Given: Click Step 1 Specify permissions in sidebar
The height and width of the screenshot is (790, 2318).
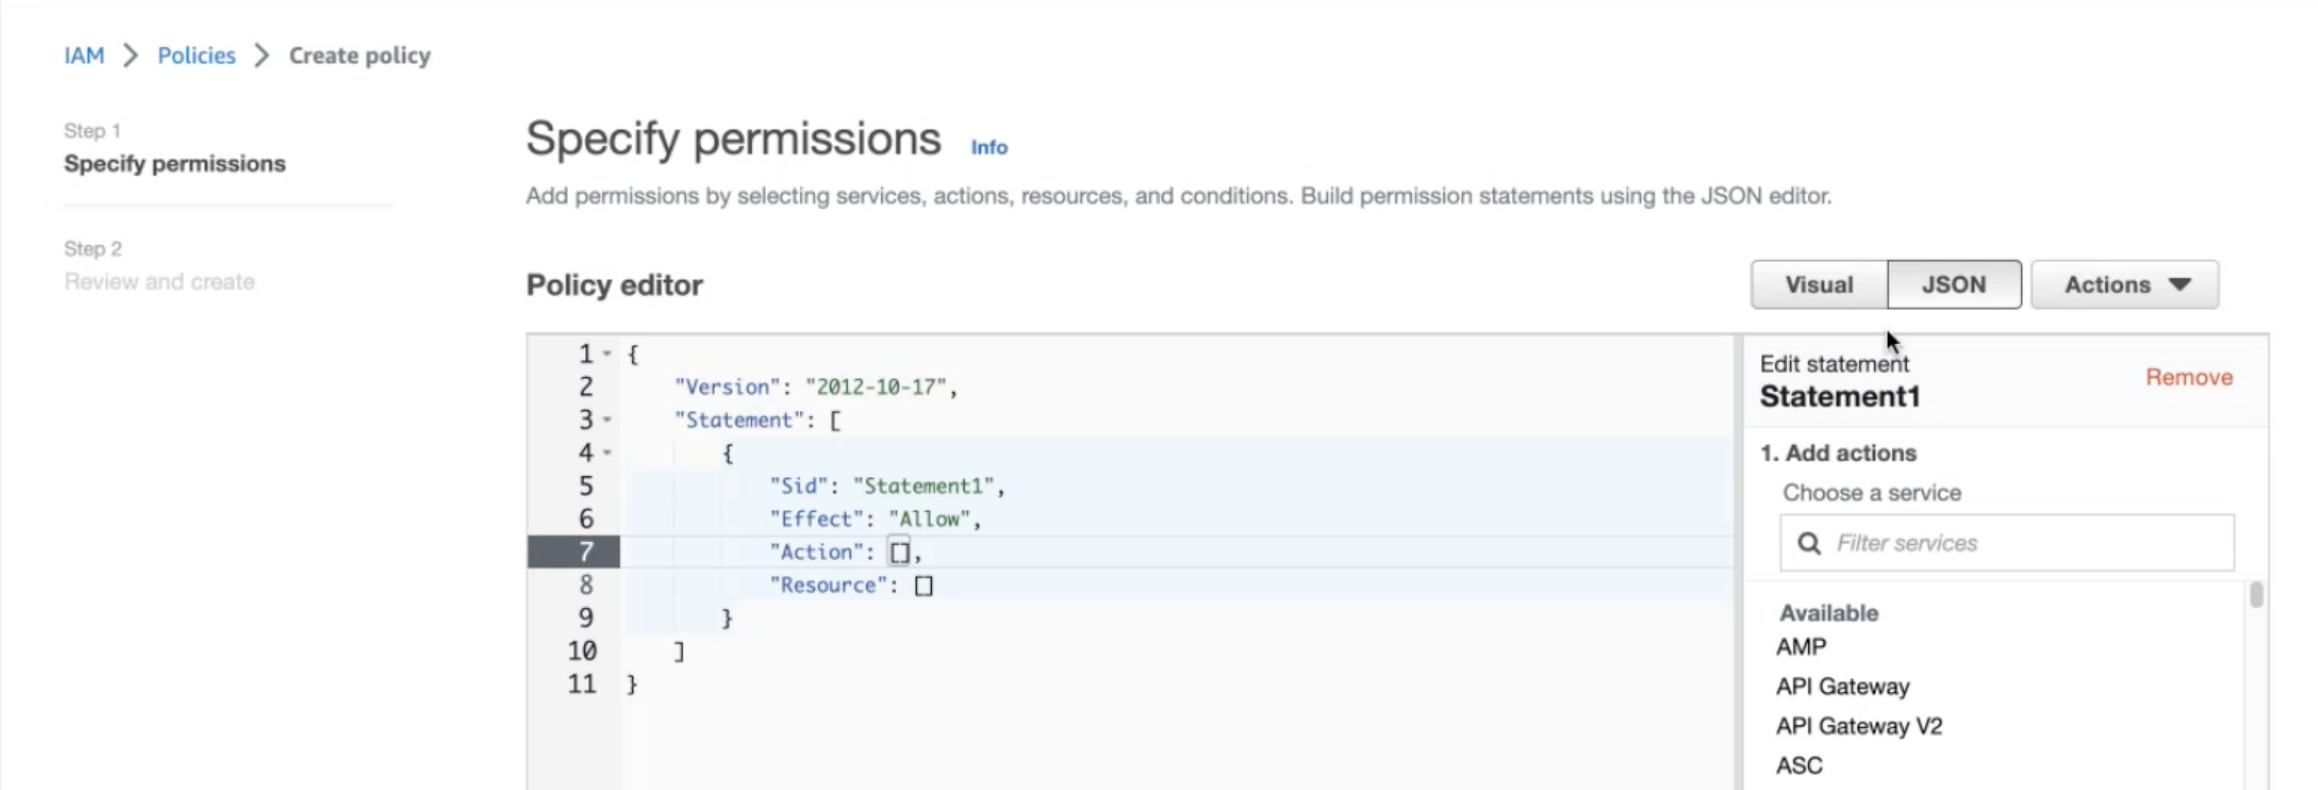Looking at the screenshot, I should pos(174,163).
